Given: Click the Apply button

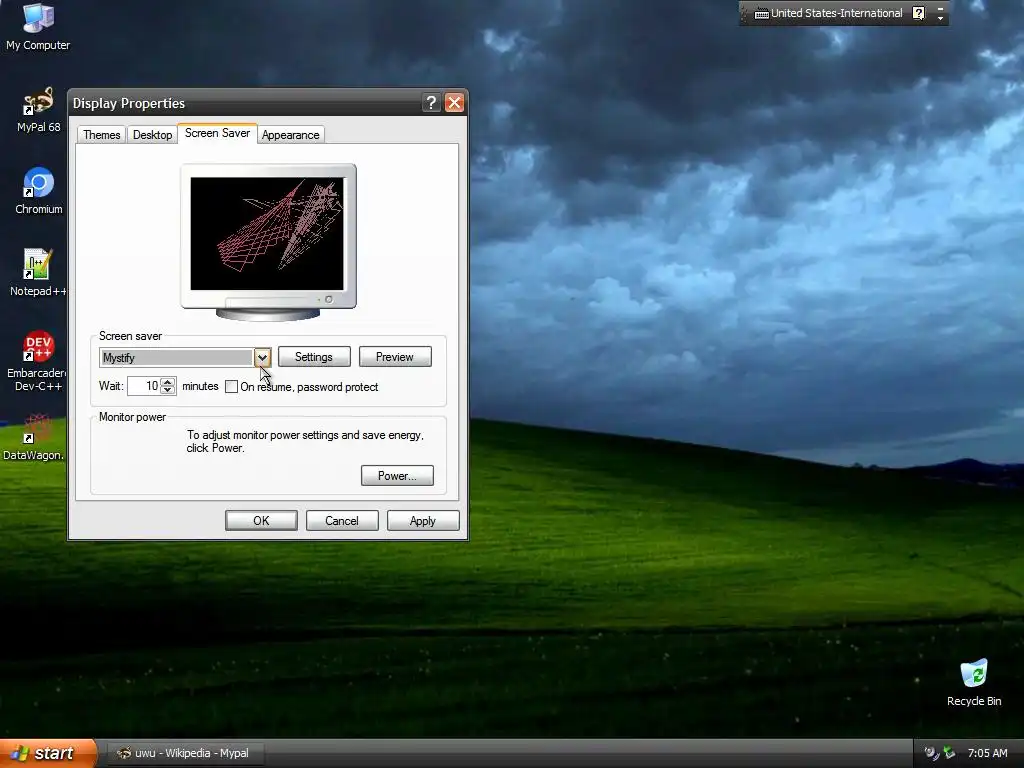Looking at the screenshot, I should [x=423, y=520].
